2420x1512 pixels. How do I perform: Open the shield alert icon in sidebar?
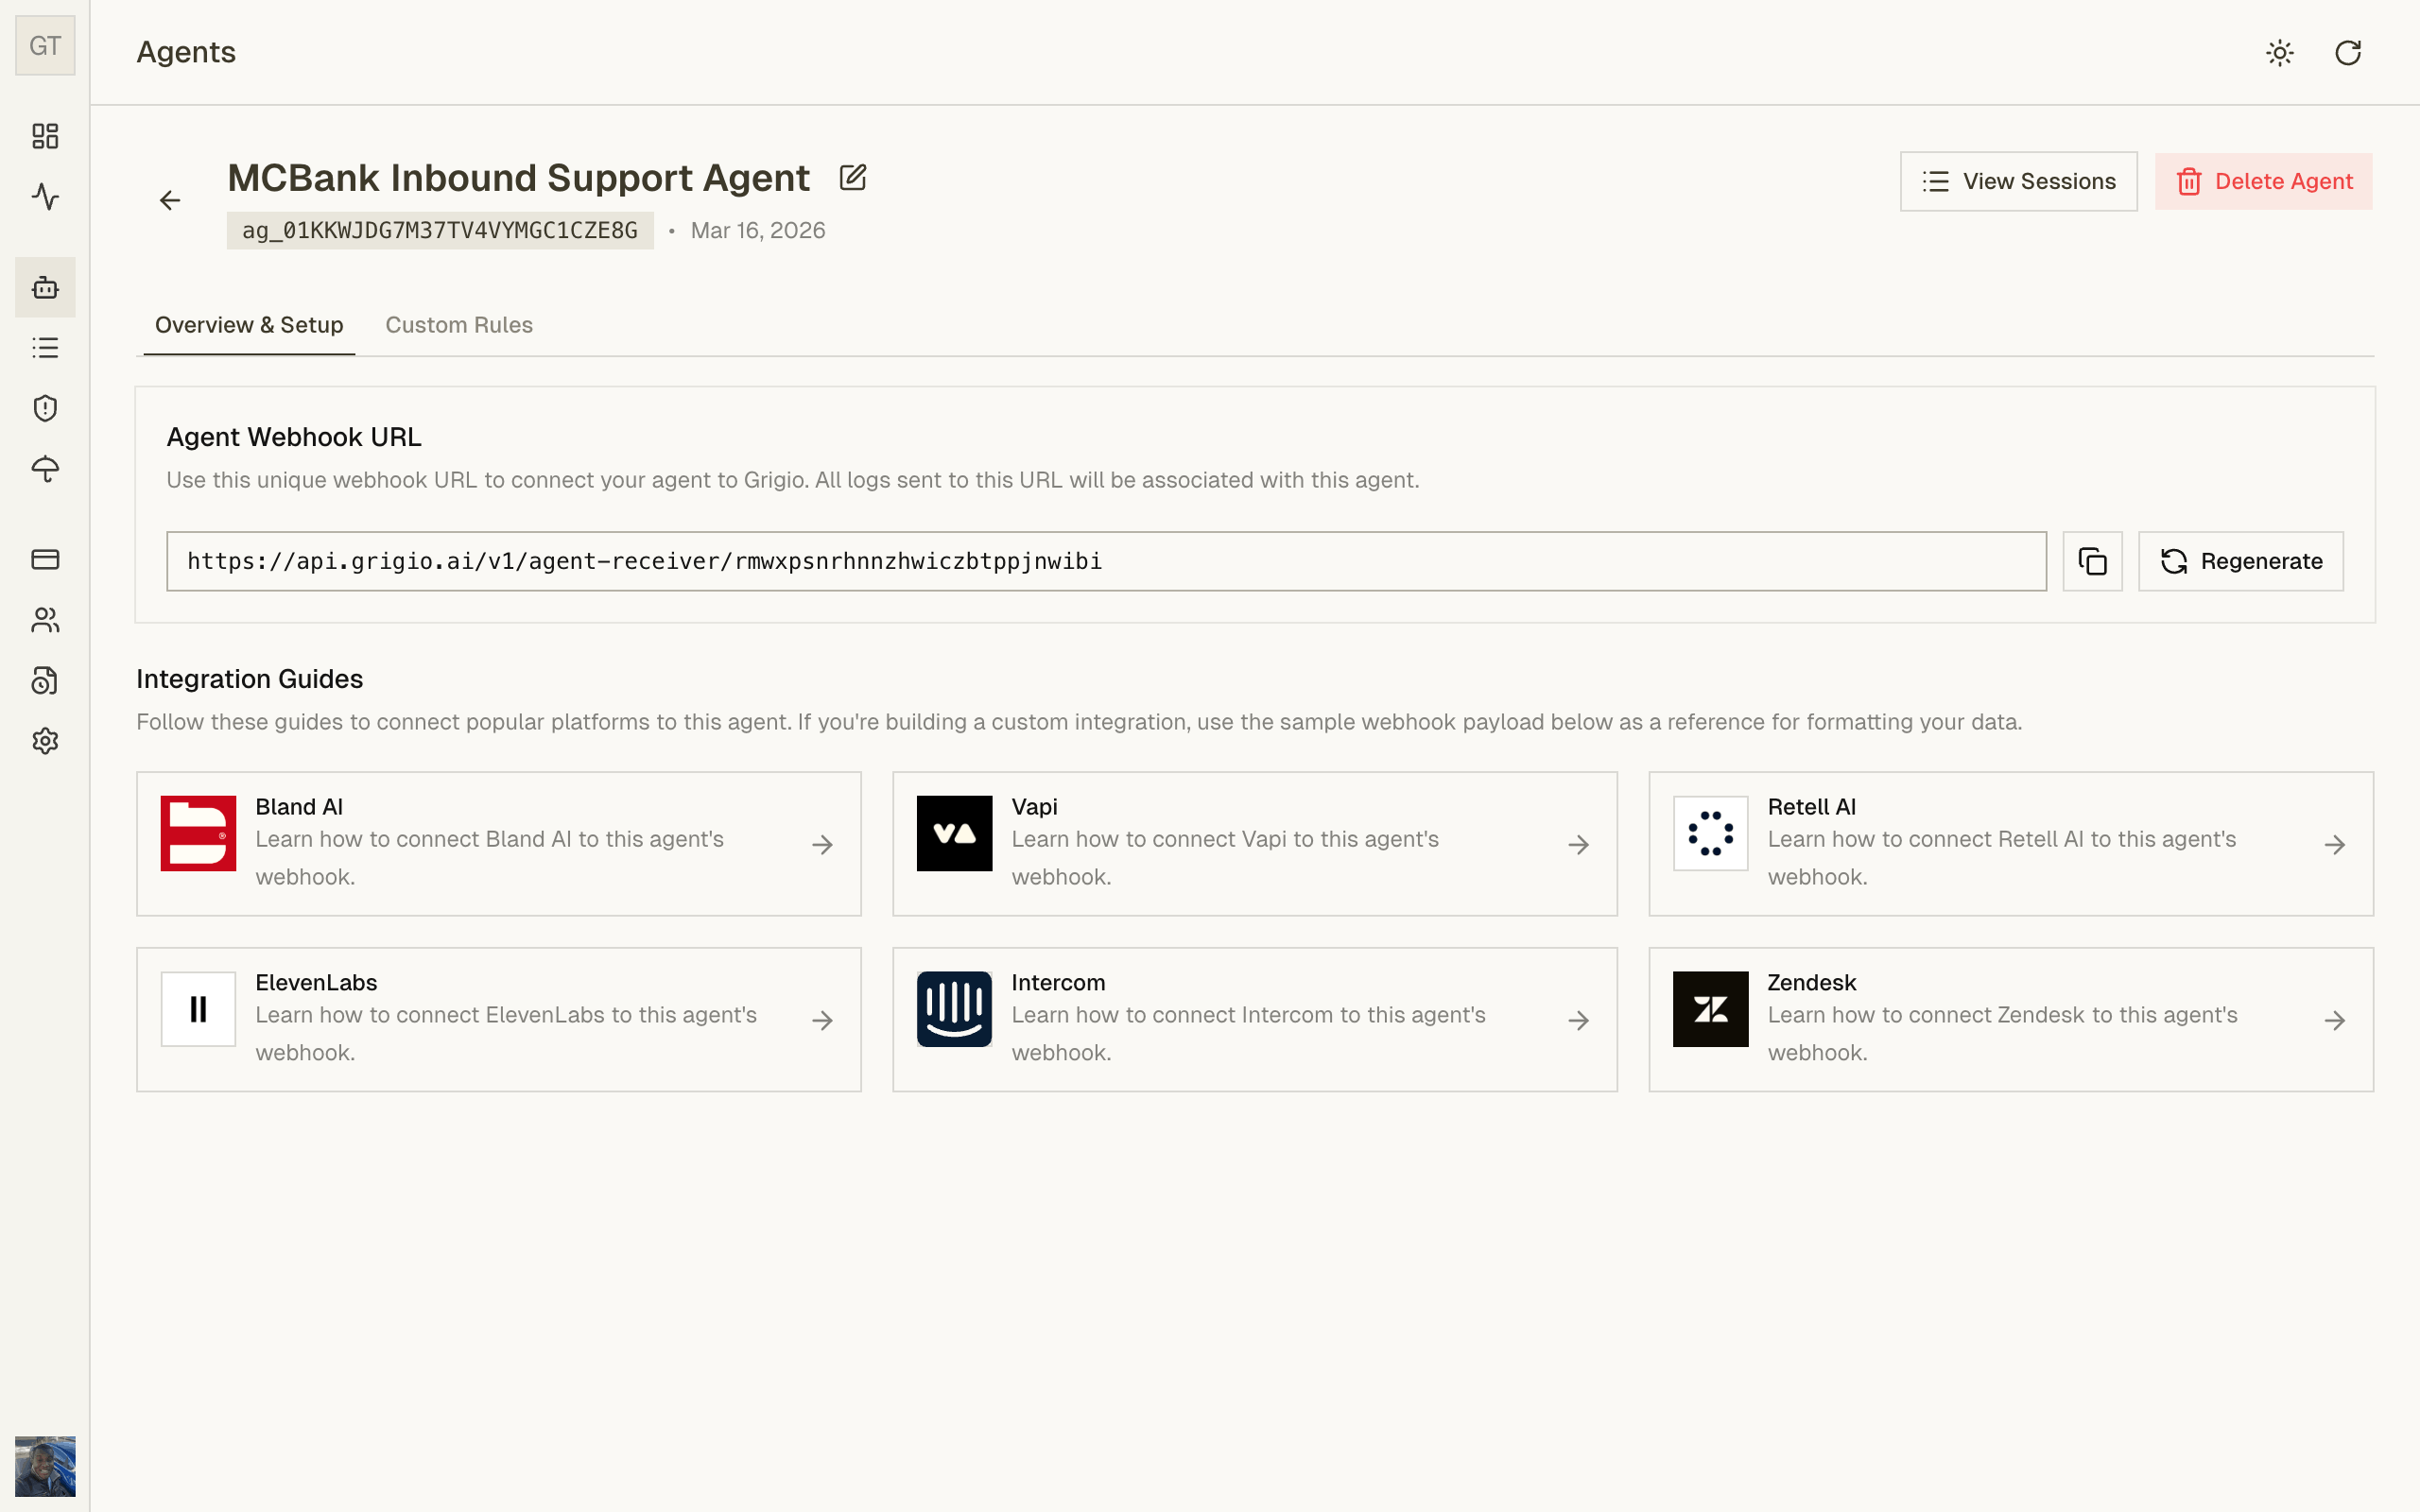[45, 408]
